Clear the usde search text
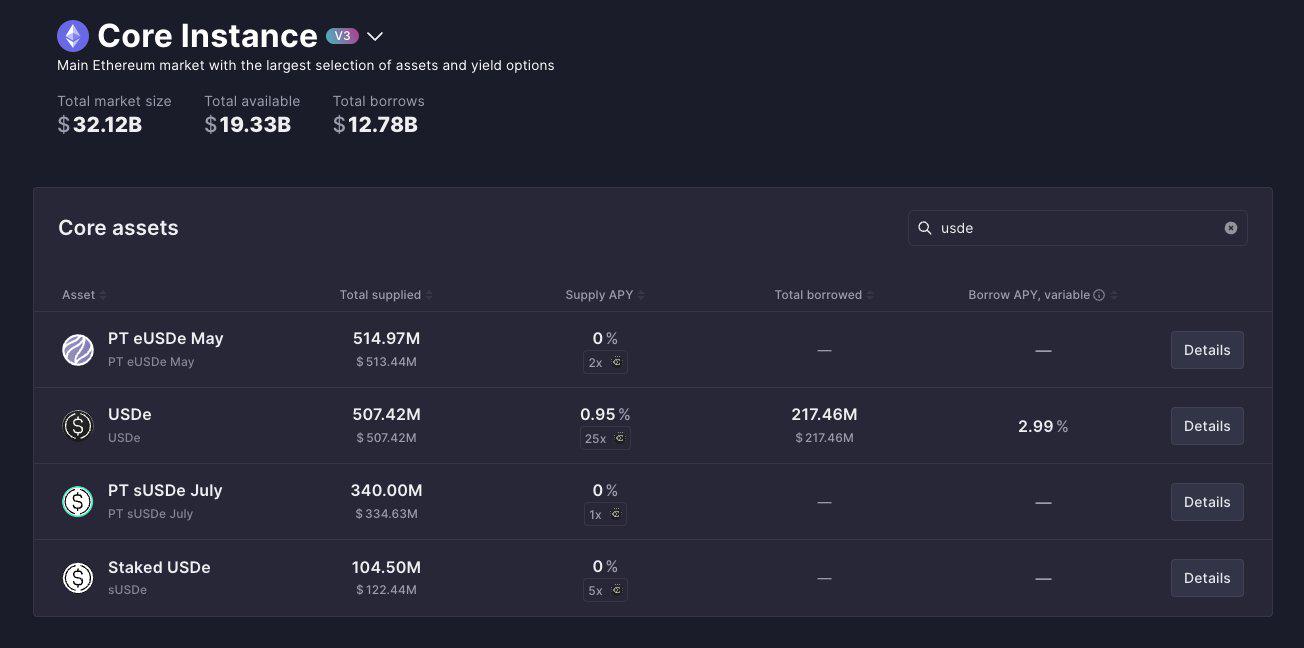 1231,228
